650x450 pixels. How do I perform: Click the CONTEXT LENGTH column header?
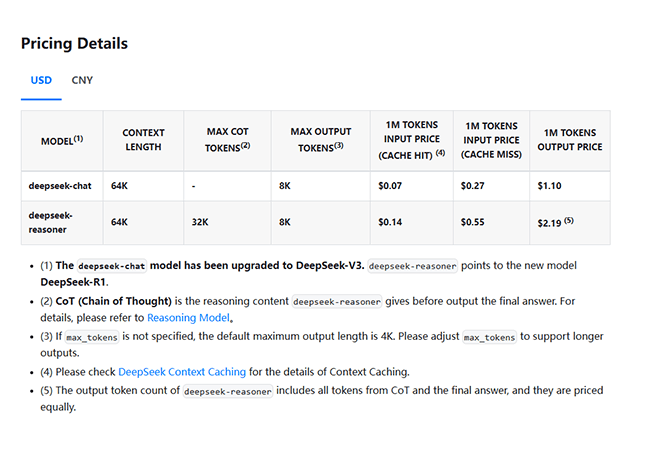point(143,140)
